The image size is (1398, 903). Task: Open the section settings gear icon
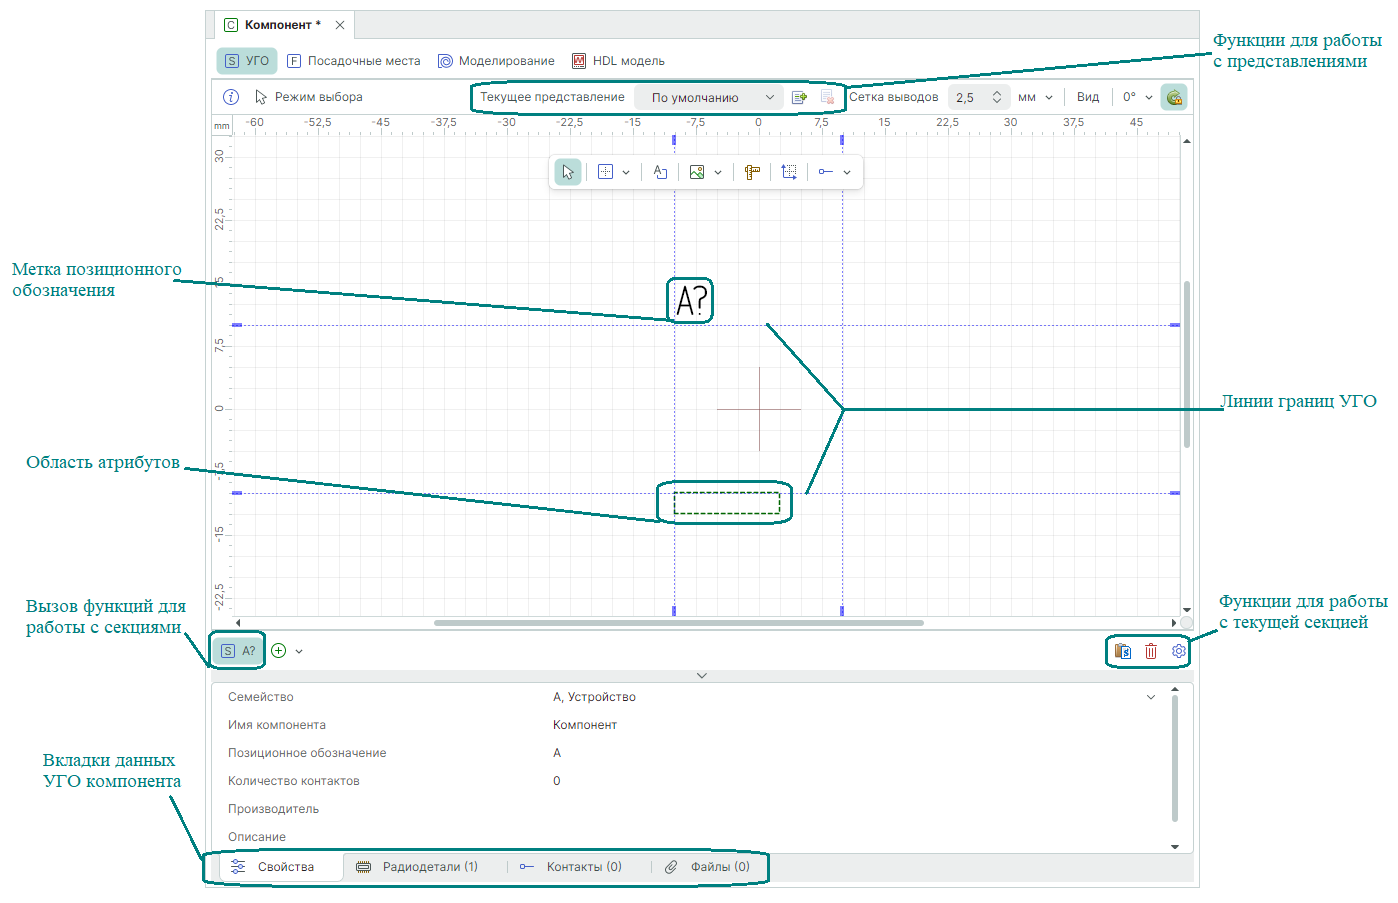point(1179,651)
